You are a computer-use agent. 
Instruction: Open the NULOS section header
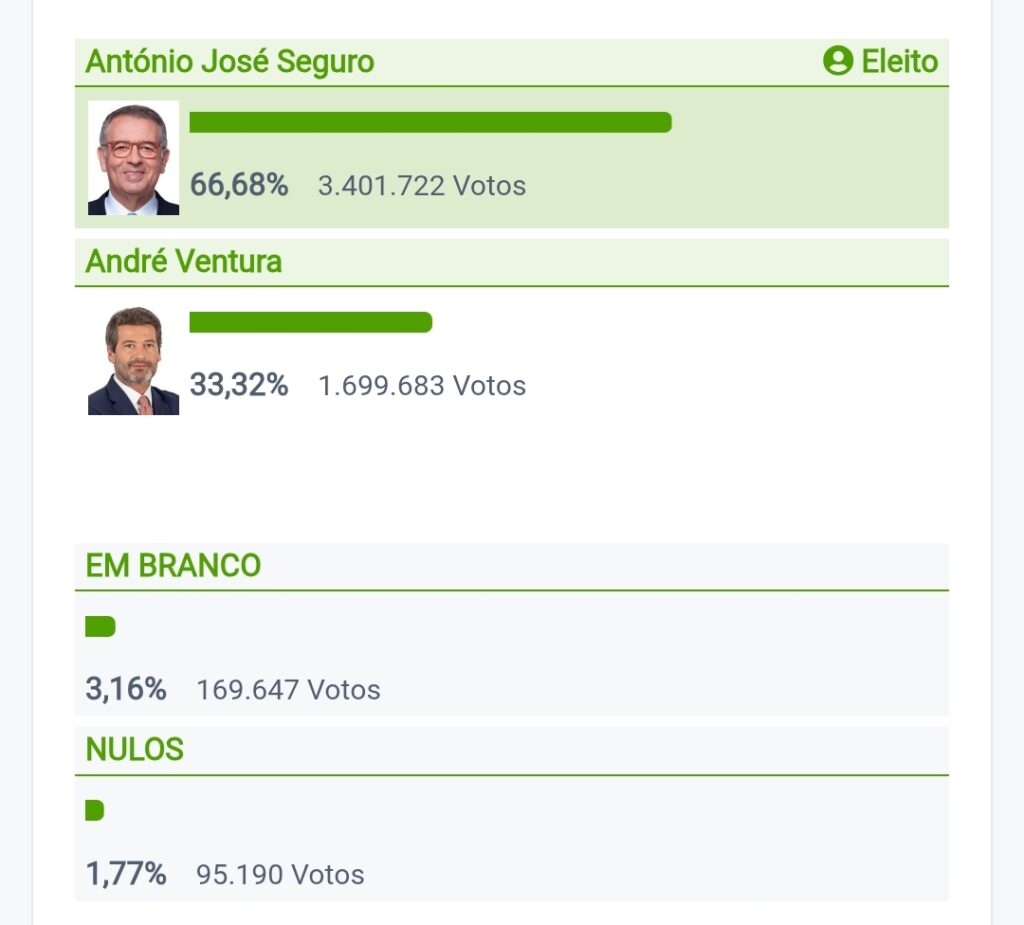tap(135, 750)
